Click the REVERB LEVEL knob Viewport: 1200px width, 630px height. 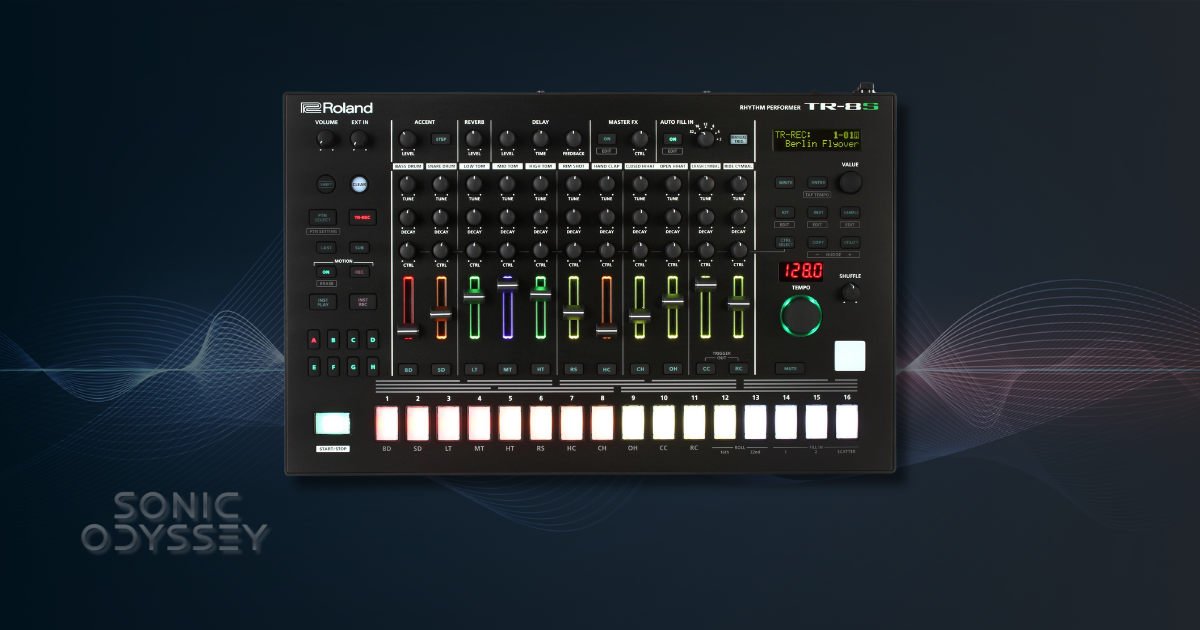(x=473, y=139)
